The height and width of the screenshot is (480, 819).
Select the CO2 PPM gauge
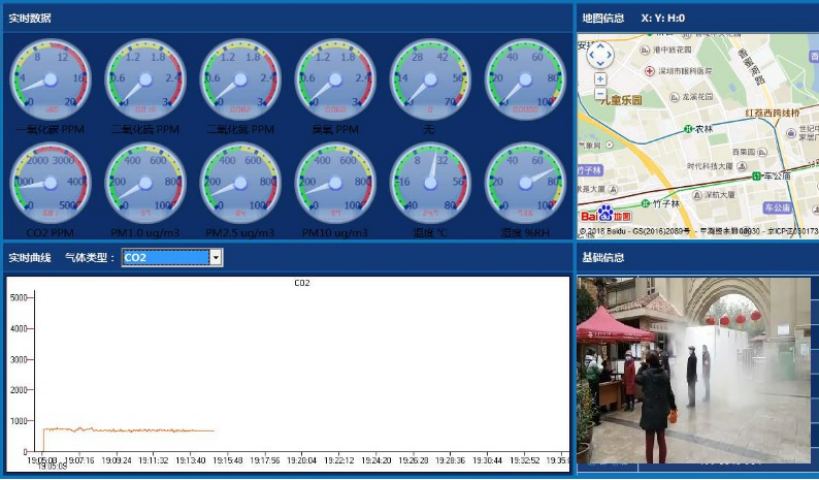(x=50, y=184)
